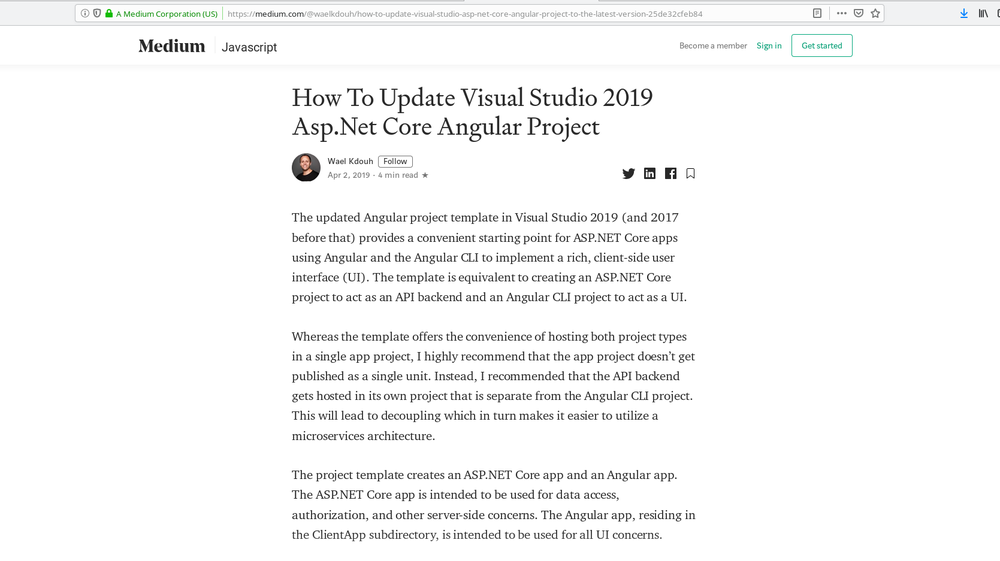
Task: Open the Javascript publication link
Action: point(249,47)
